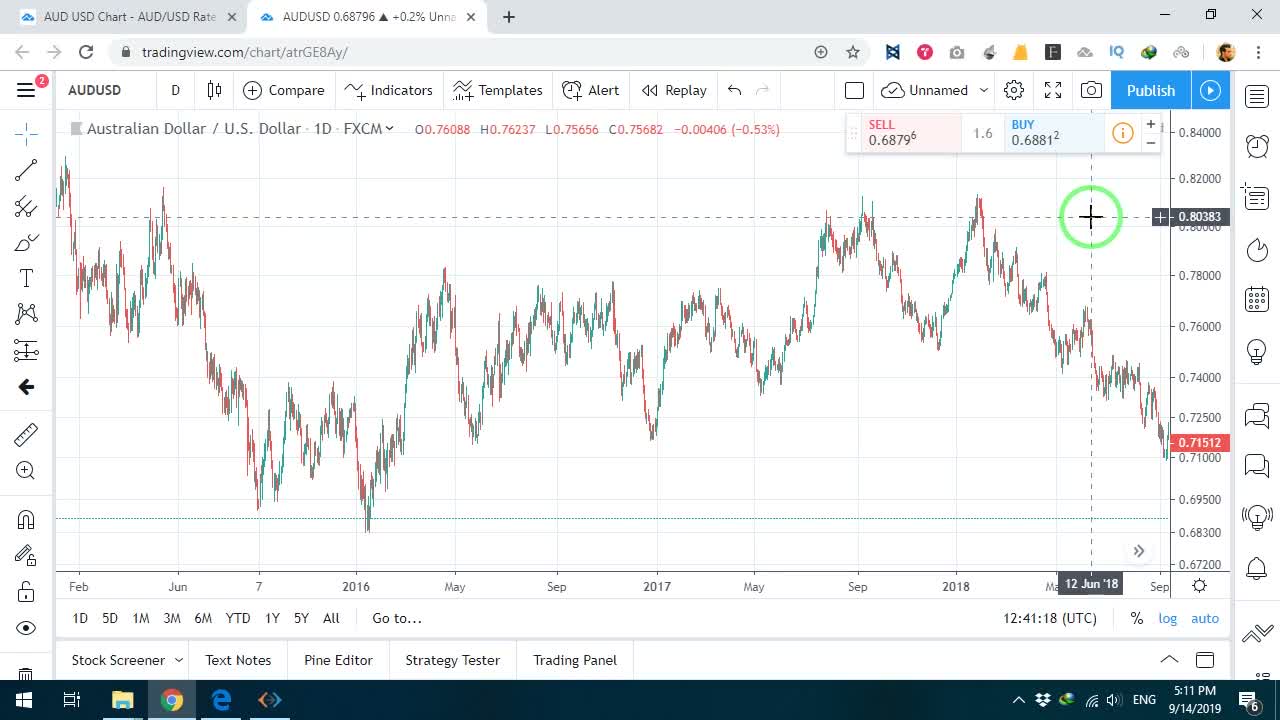Open the Hotlists flame icon

click(1257, 249)
